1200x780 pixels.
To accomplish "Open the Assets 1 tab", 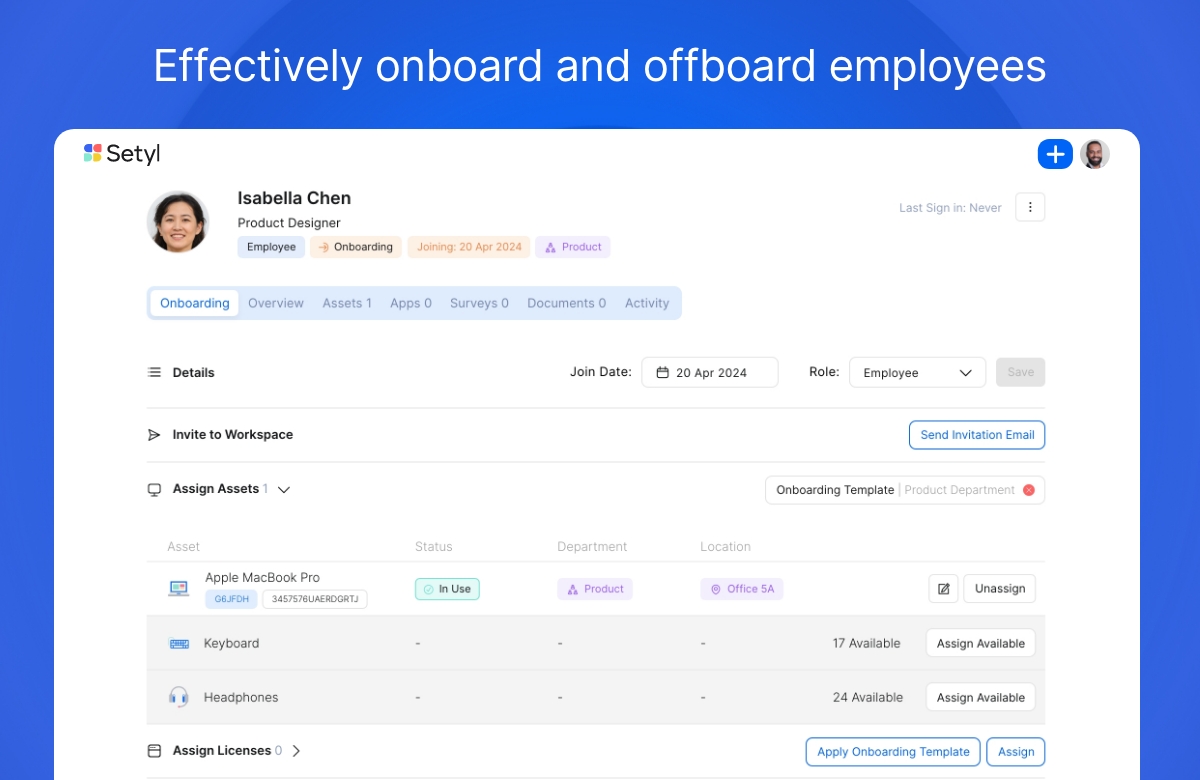I will click(x=347, y=303).
